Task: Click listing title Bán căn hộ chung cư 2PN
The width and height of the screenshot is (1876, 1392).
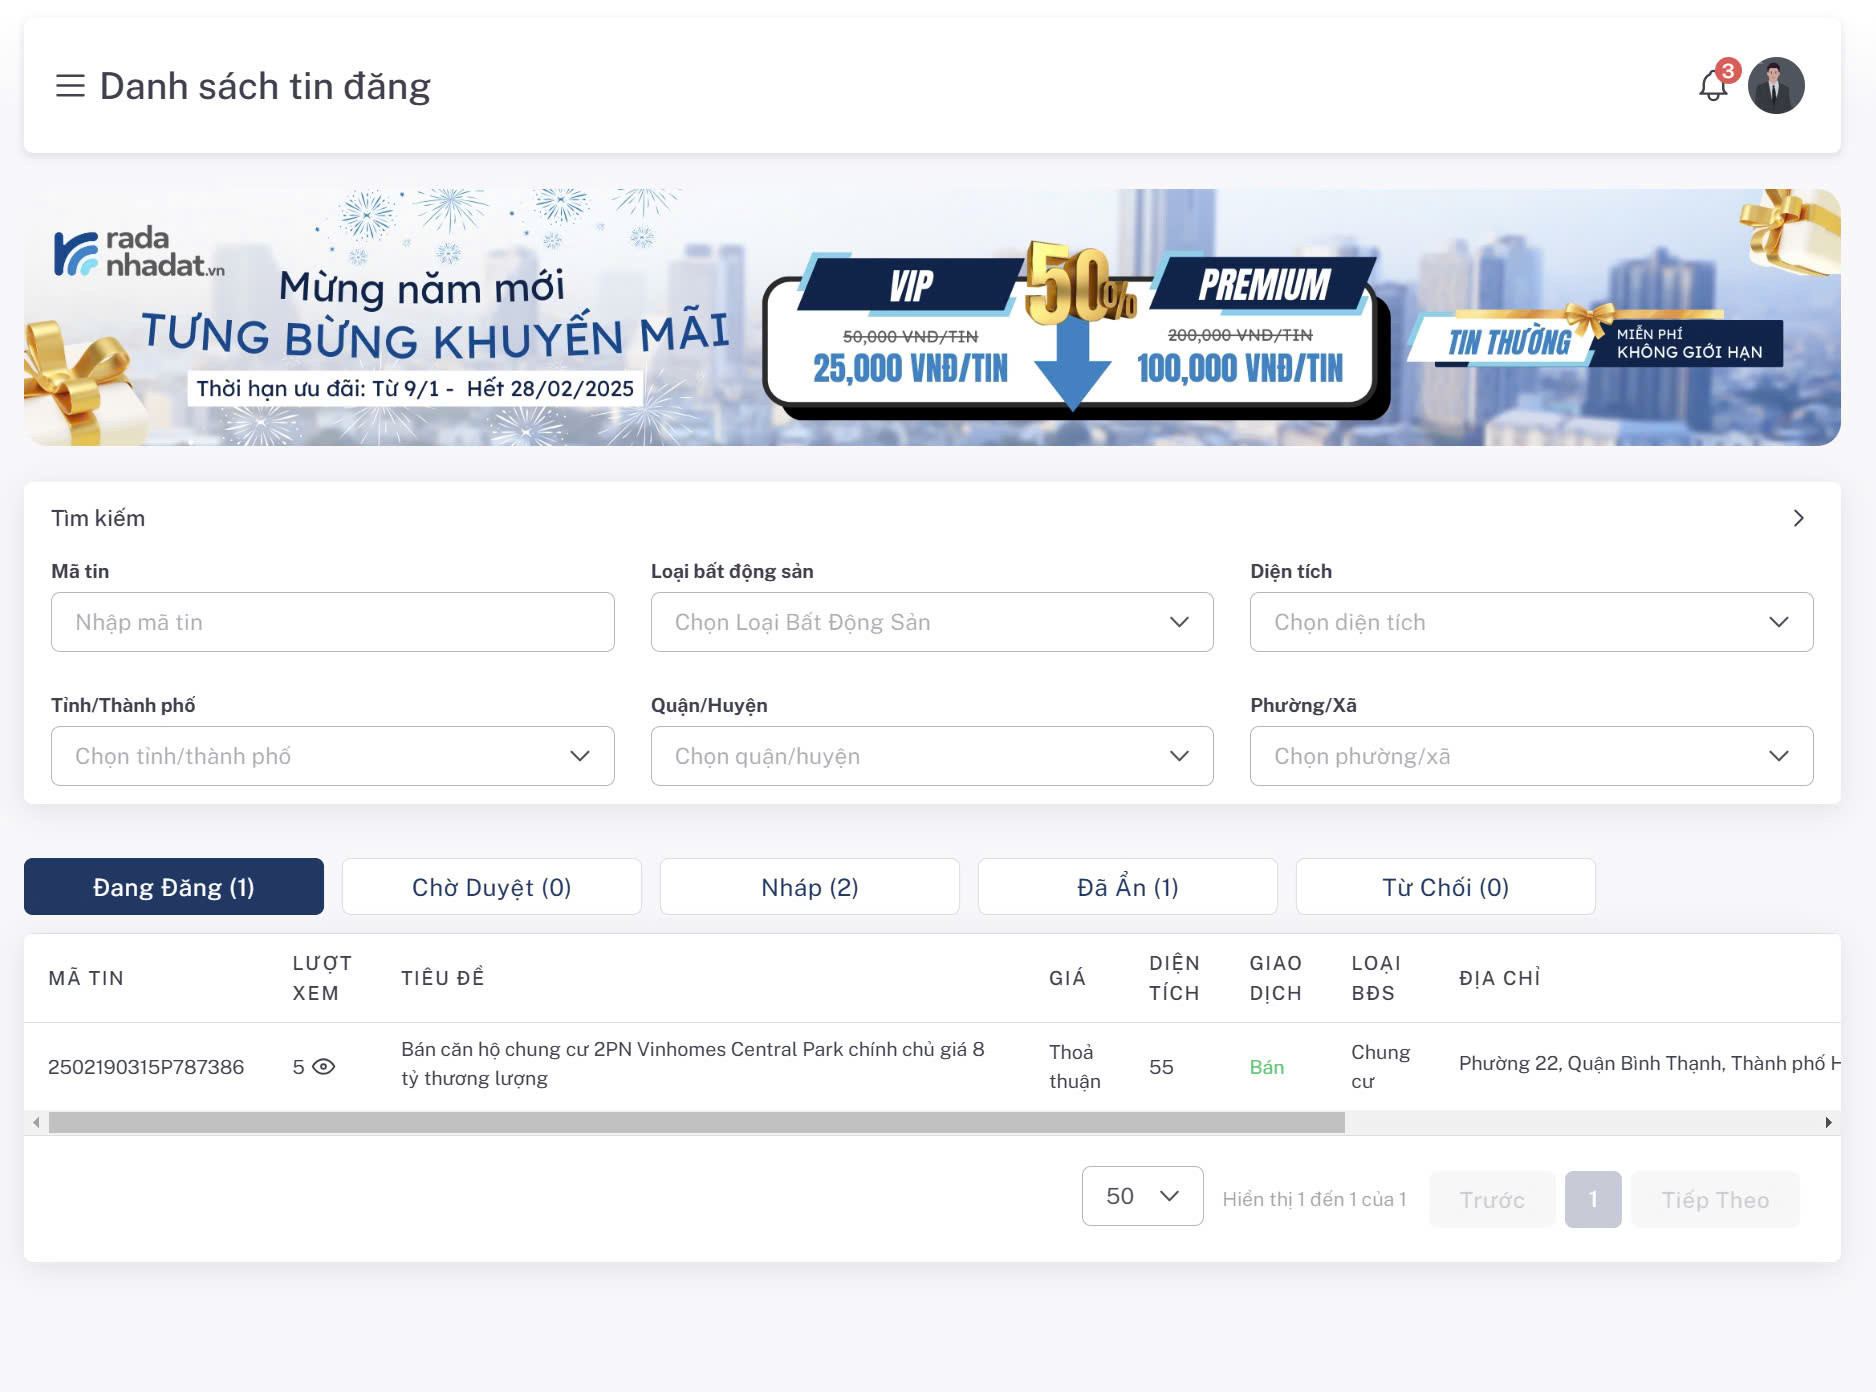Action: [693, 1064]
